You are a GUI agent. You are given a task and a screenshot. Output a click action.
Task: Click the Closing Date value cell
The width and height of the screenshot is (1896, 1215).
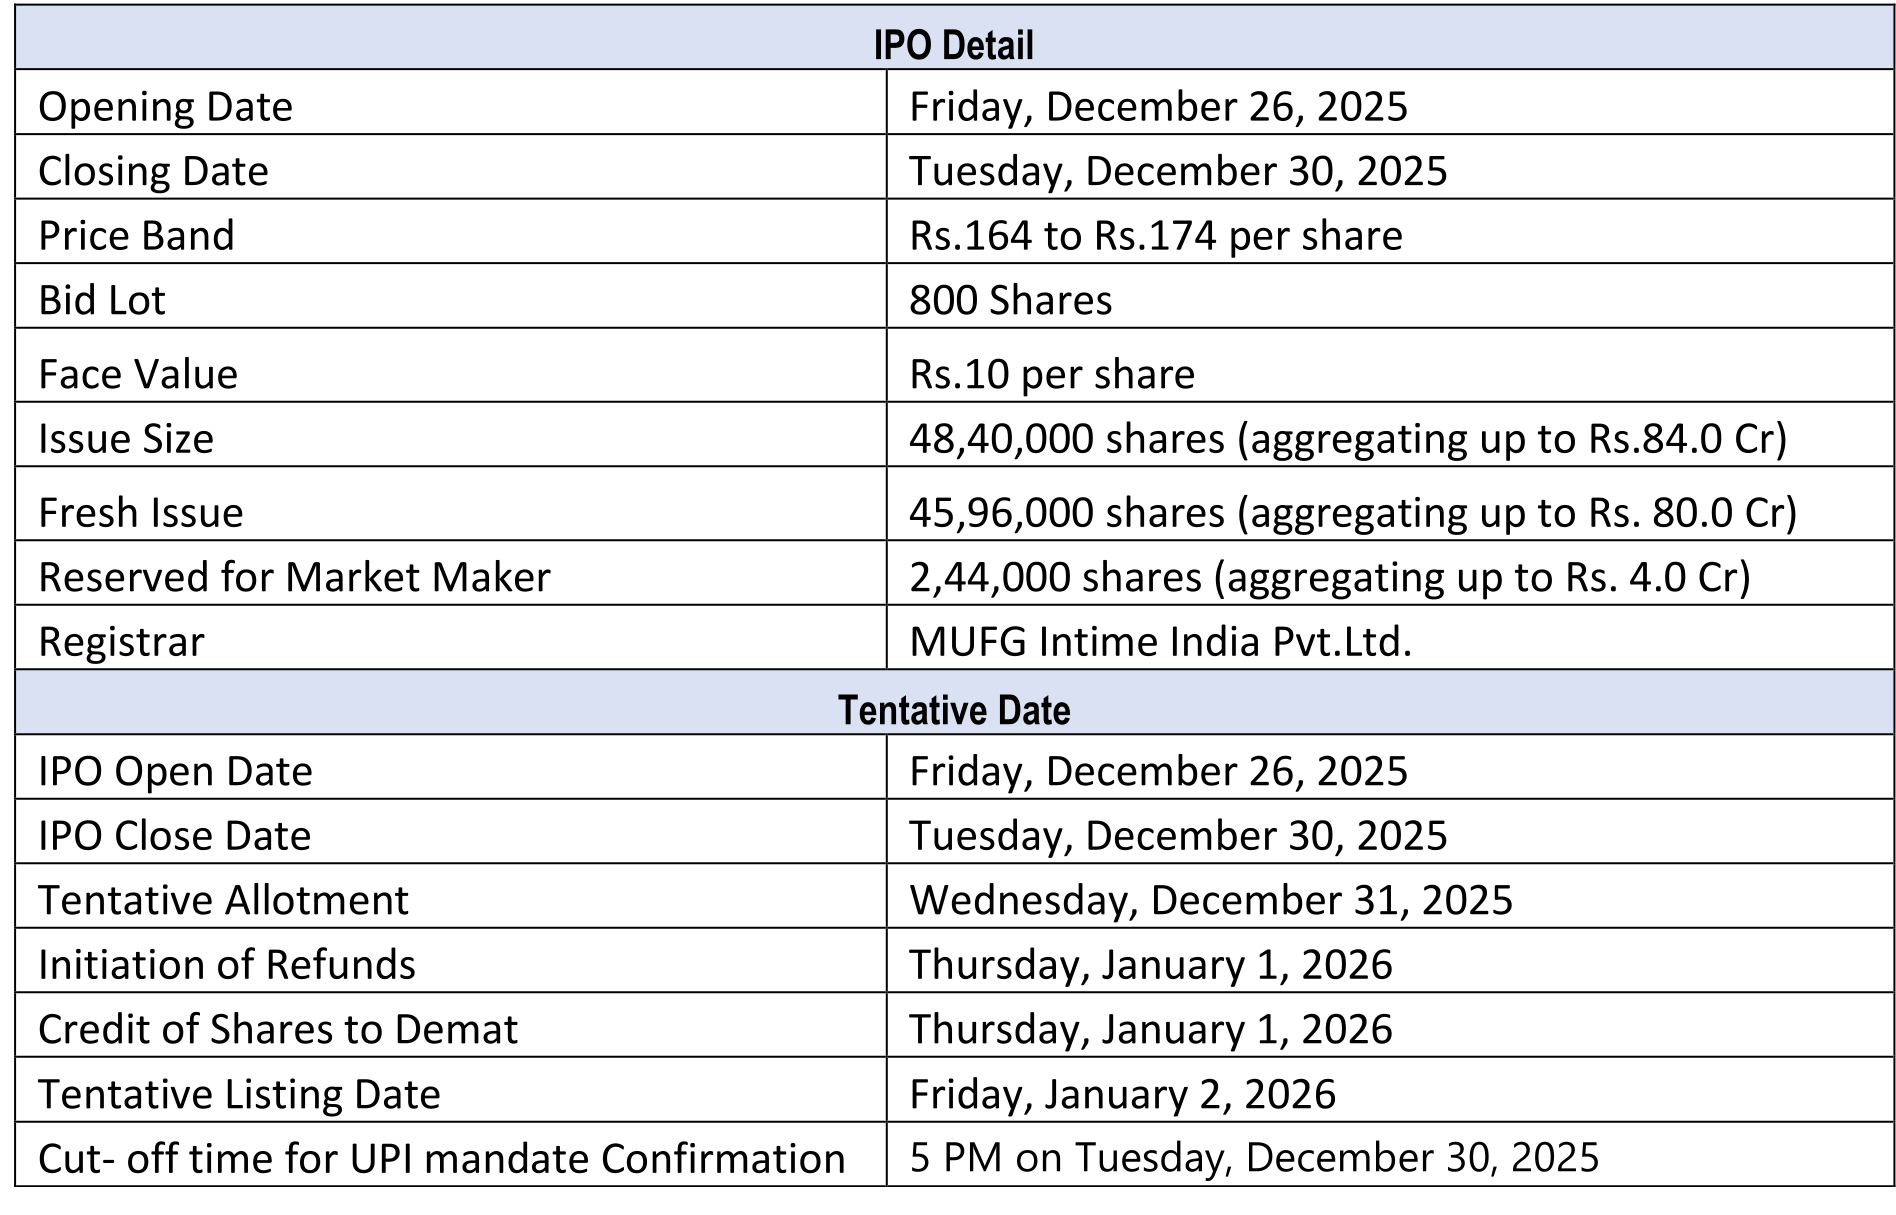pos(1177,171)
